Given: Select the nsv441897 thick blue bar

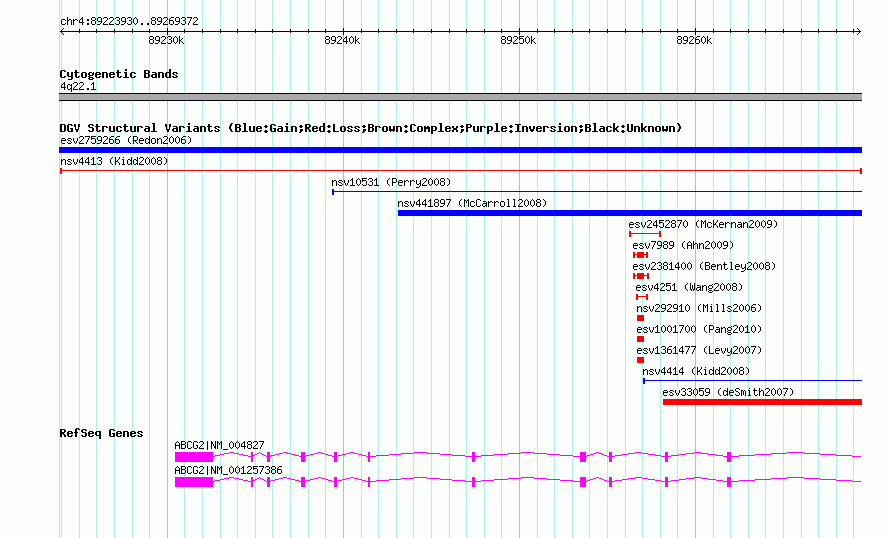Looking at the screenshot, I should [x=630, y=213].
